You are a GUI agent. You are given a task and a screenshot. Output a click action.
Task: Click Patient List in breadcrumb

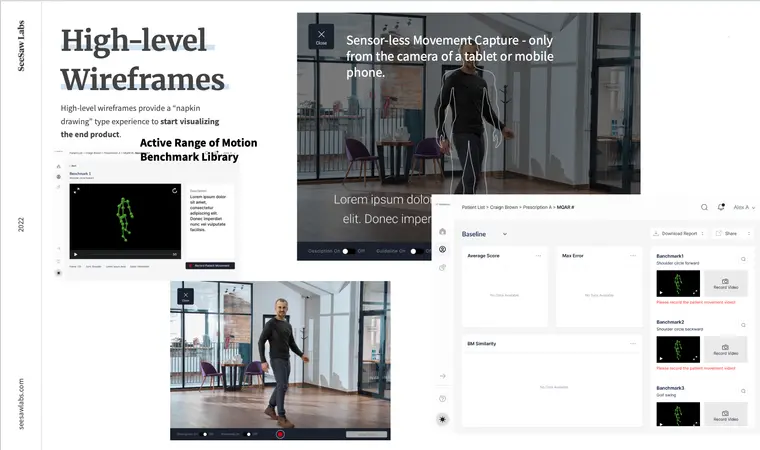click(x=474, y=207)
